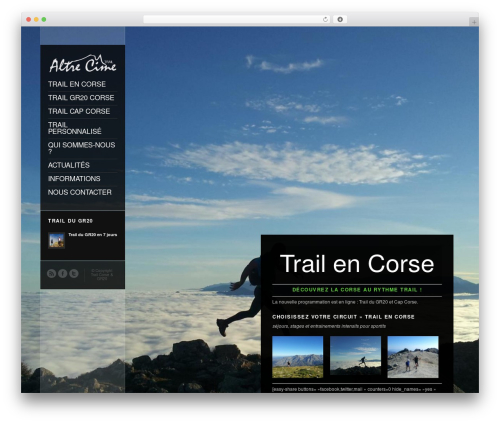
Task: Open Trail Personnalisé menu item
Action: pos(74,128)
